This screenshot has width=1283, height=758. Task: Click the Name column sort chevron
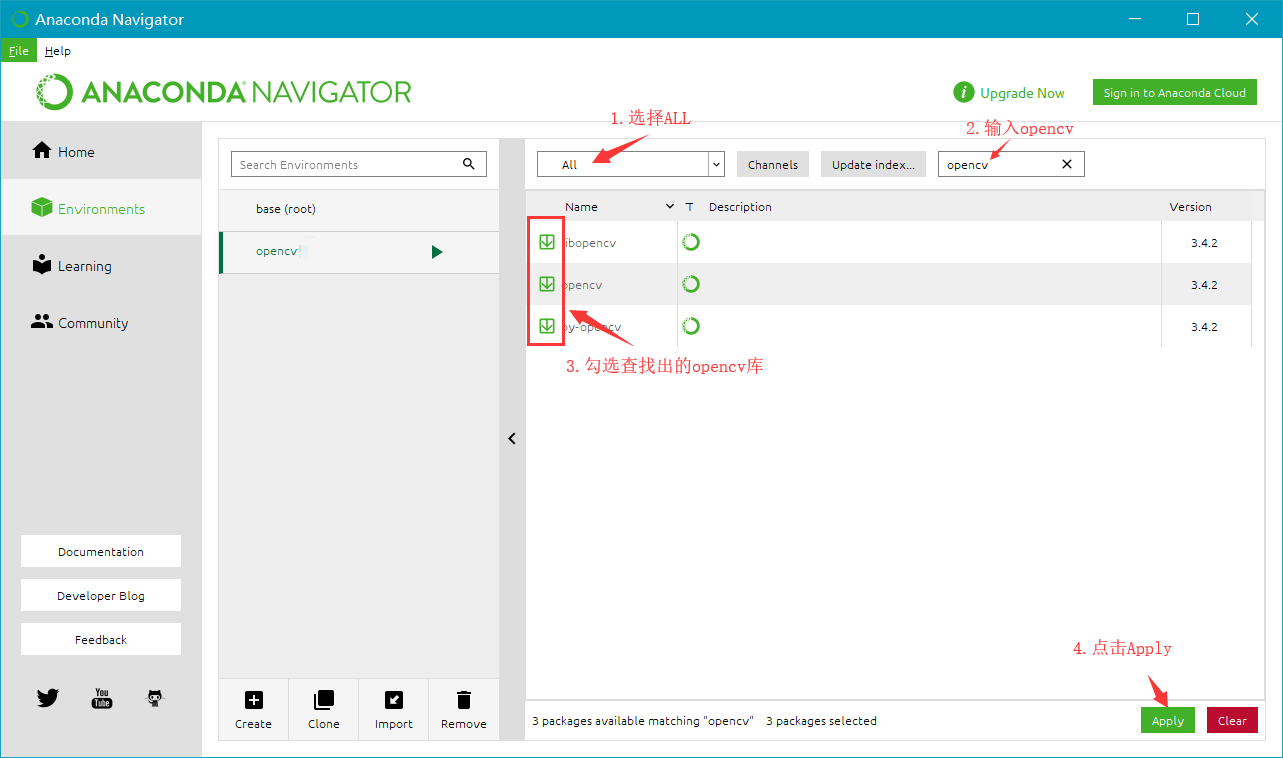pyautogui.click(x=670, y=206)
